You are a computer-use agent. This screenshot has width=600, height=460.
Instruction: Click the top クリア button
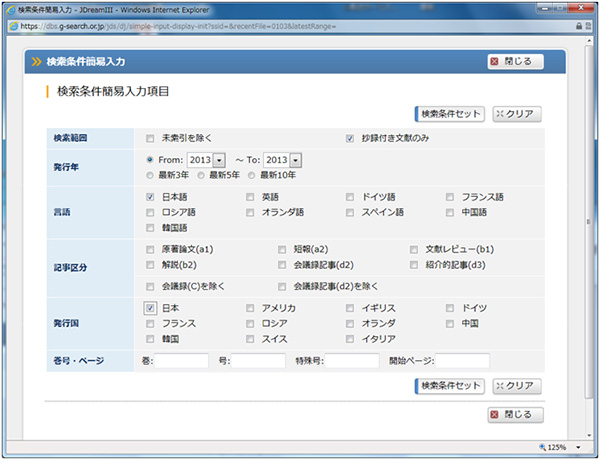click(x=517, y=114)
